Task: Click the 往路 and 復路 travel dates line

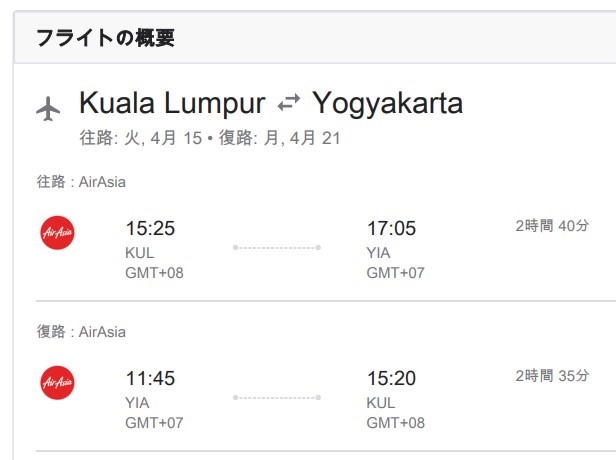Action: pyautogui.click(x=210, y=138)
